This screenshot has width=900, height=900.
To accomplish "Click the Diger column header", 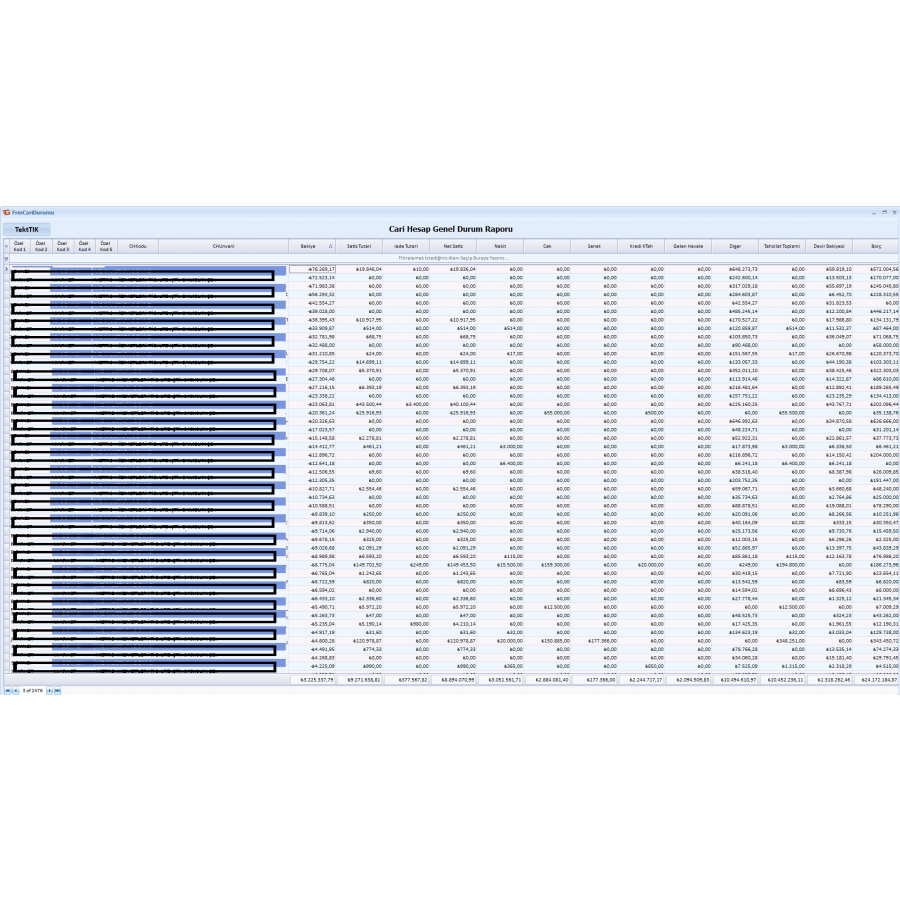I will [735, 246].
